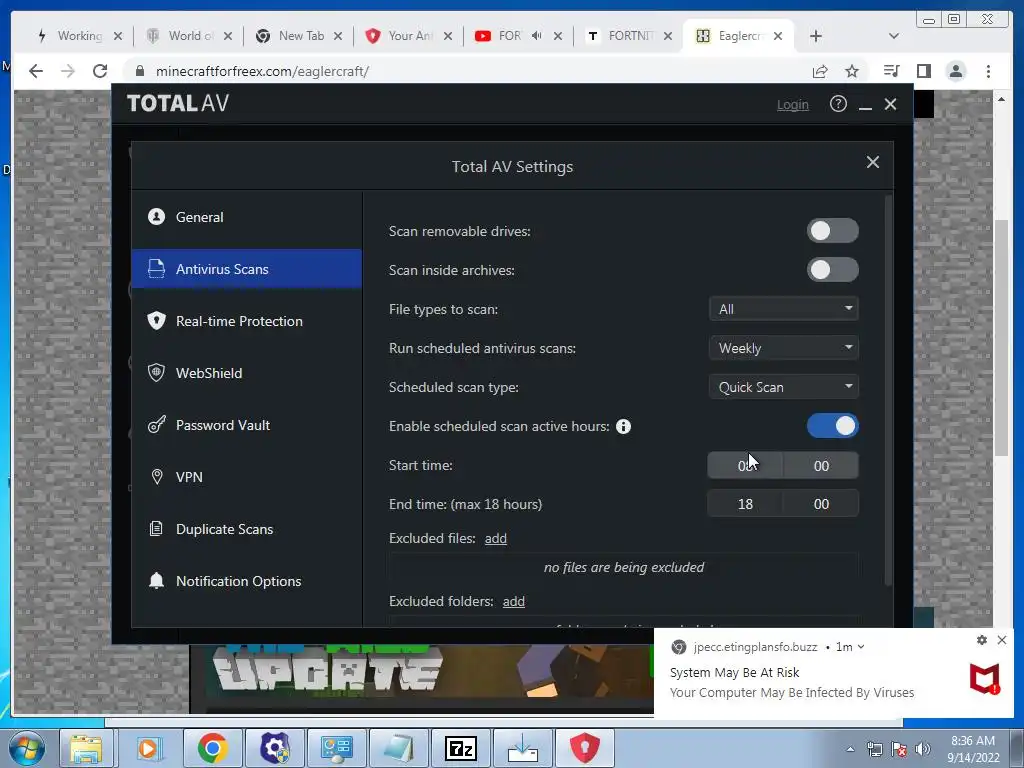1024x768 pixels.
Task: Switch to the Your Antivirus tab
Action: (409, 36)
